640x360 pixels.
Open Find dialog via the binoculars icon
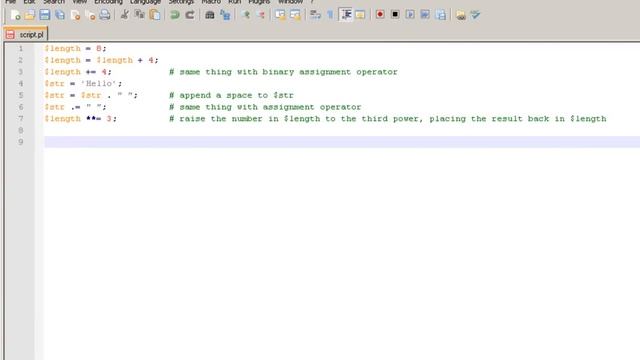tap(210, 15)
